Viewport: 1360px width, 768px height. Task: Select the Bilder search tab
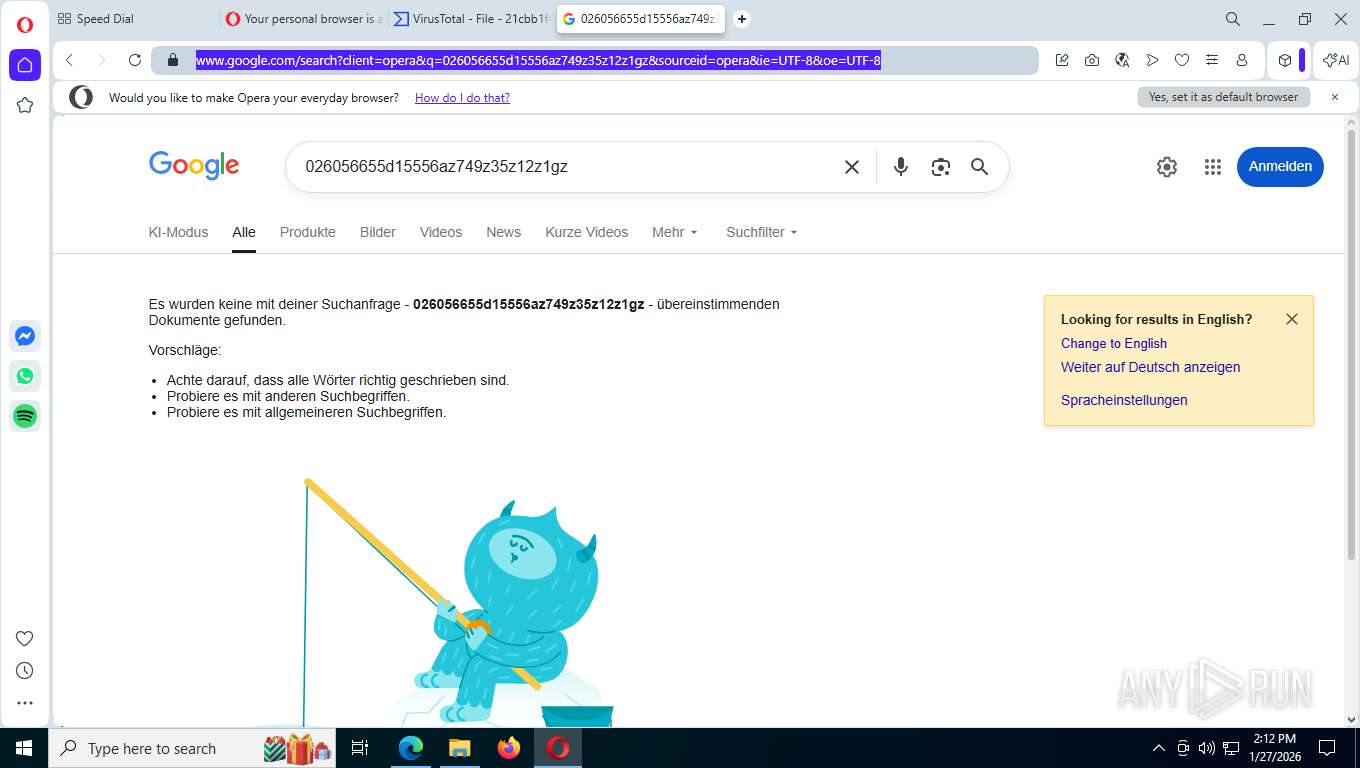coord(378,232)
